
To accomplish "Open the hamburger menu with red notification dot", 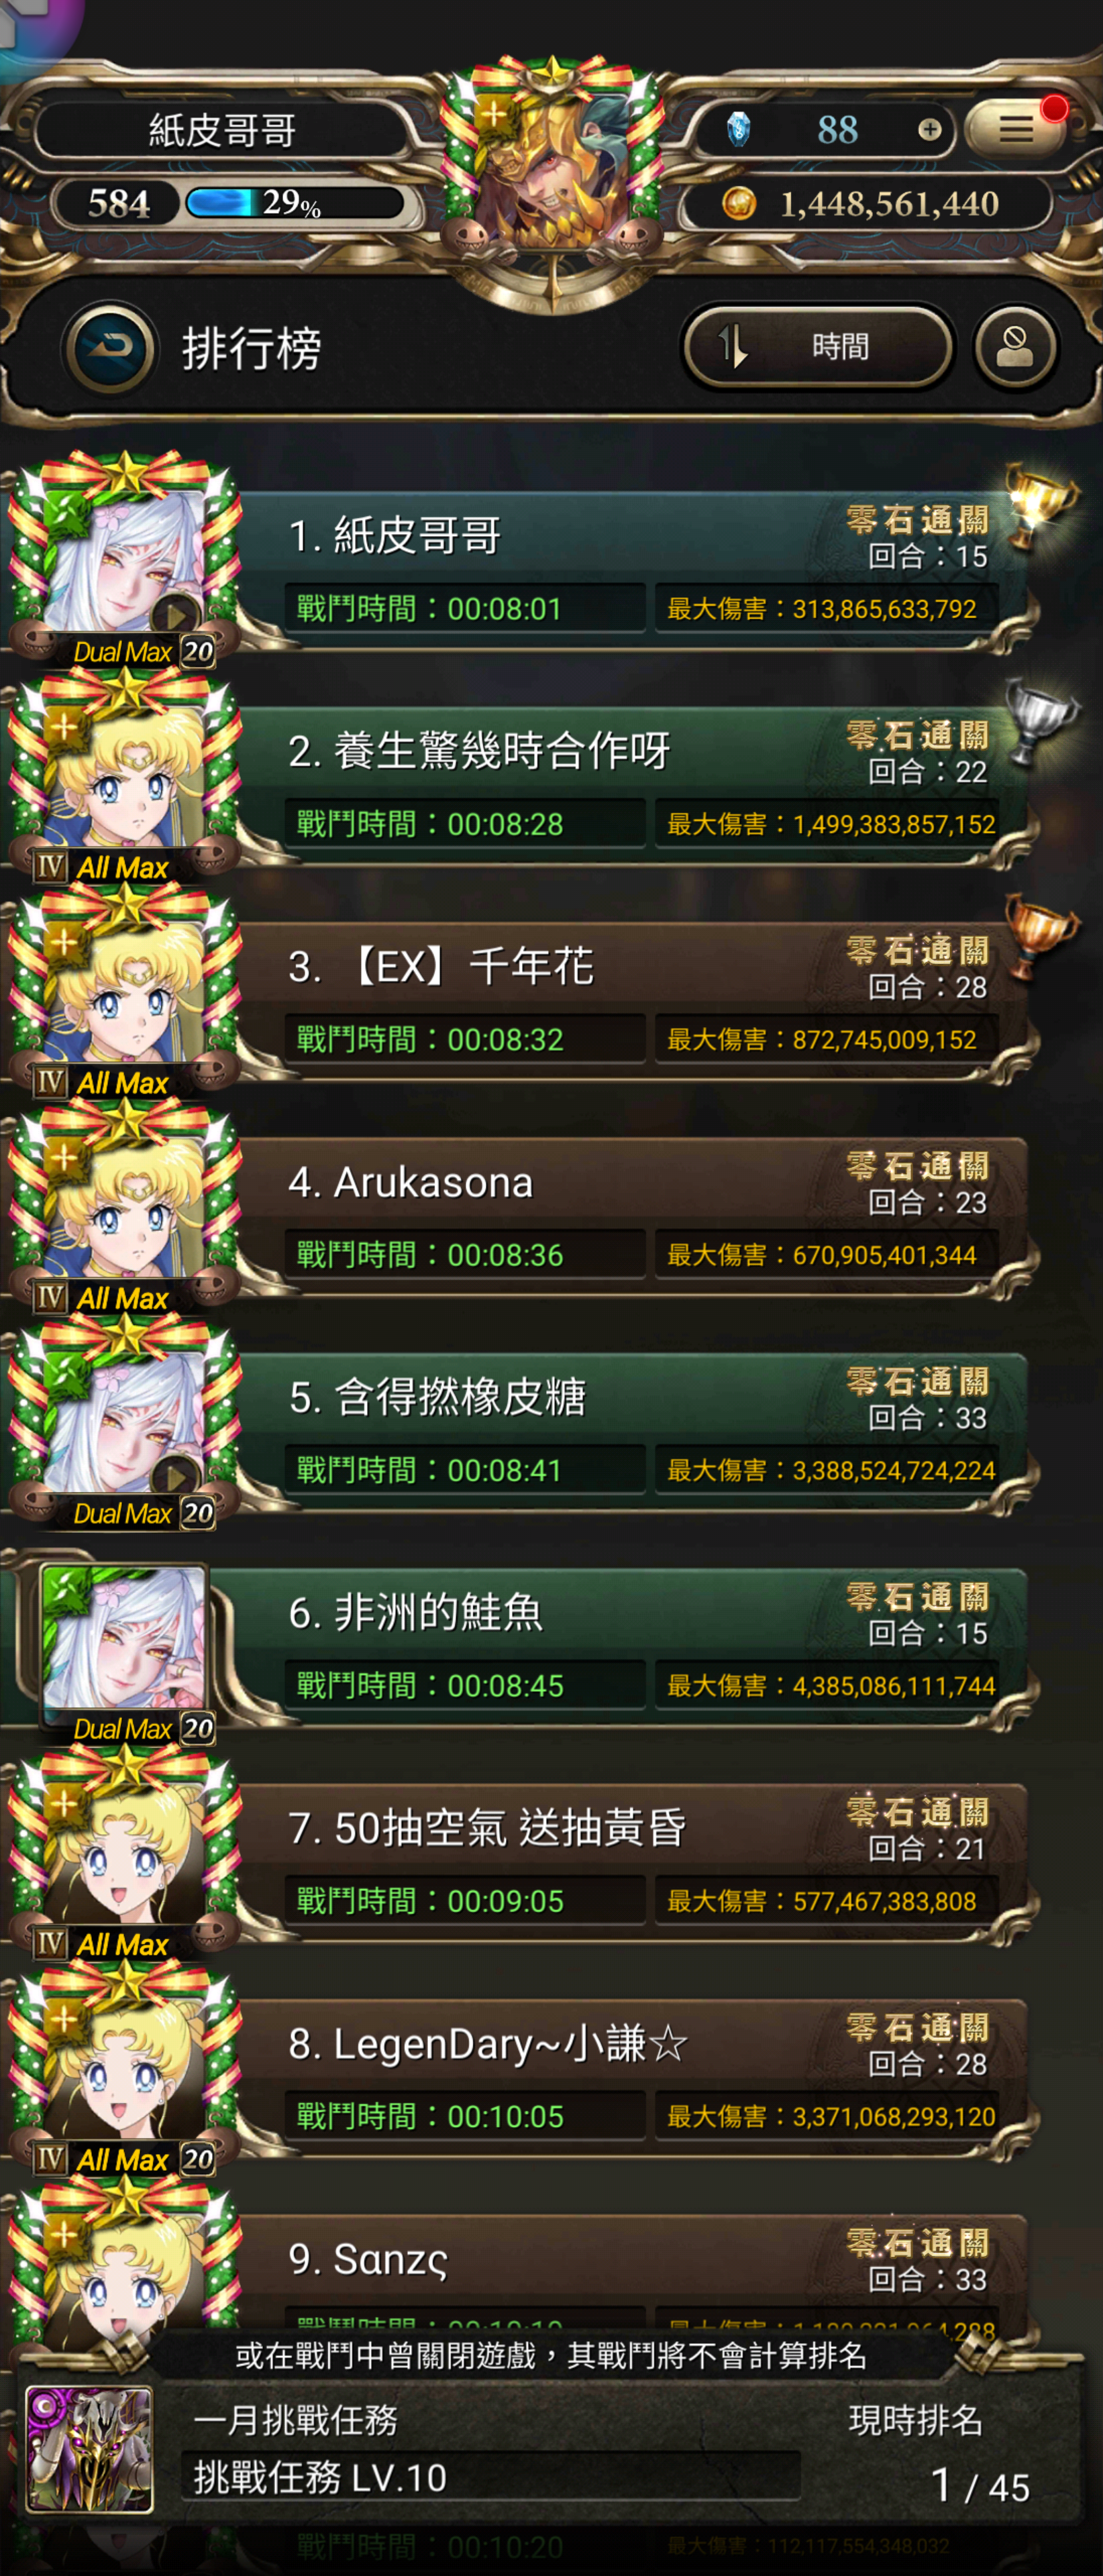I will (x=1016, y=129).
